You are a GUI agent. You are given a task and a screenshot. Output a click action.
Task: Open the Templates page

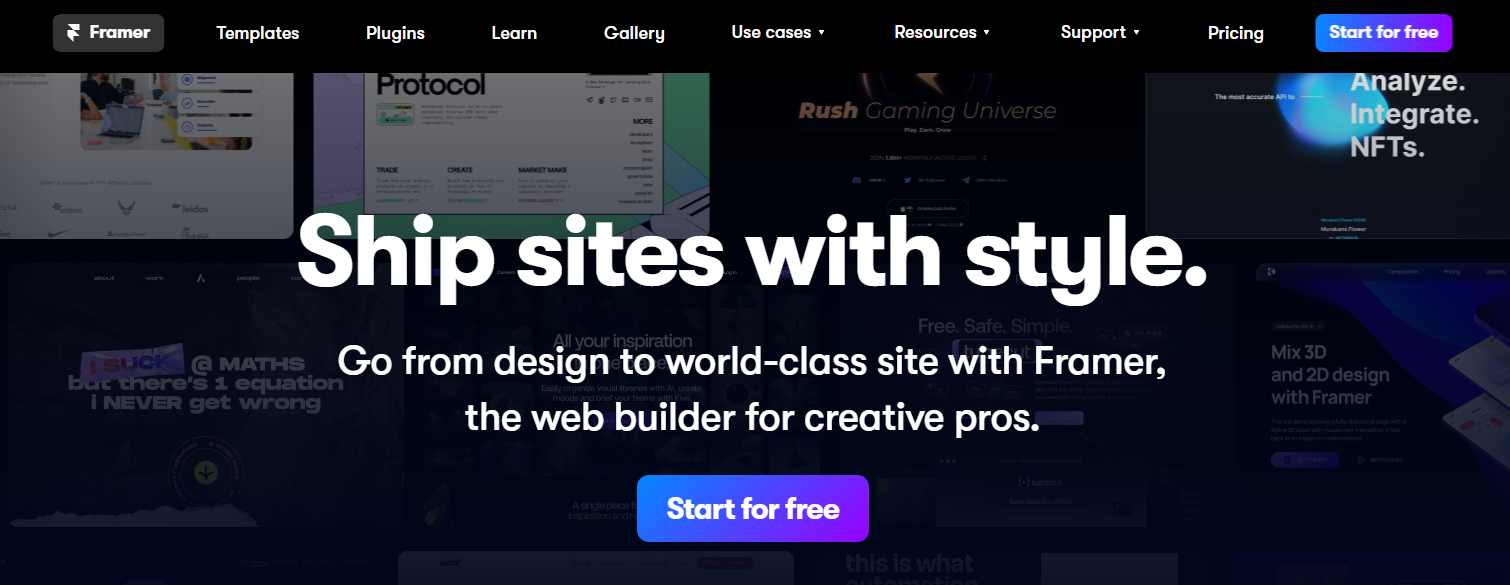(259, 33)
